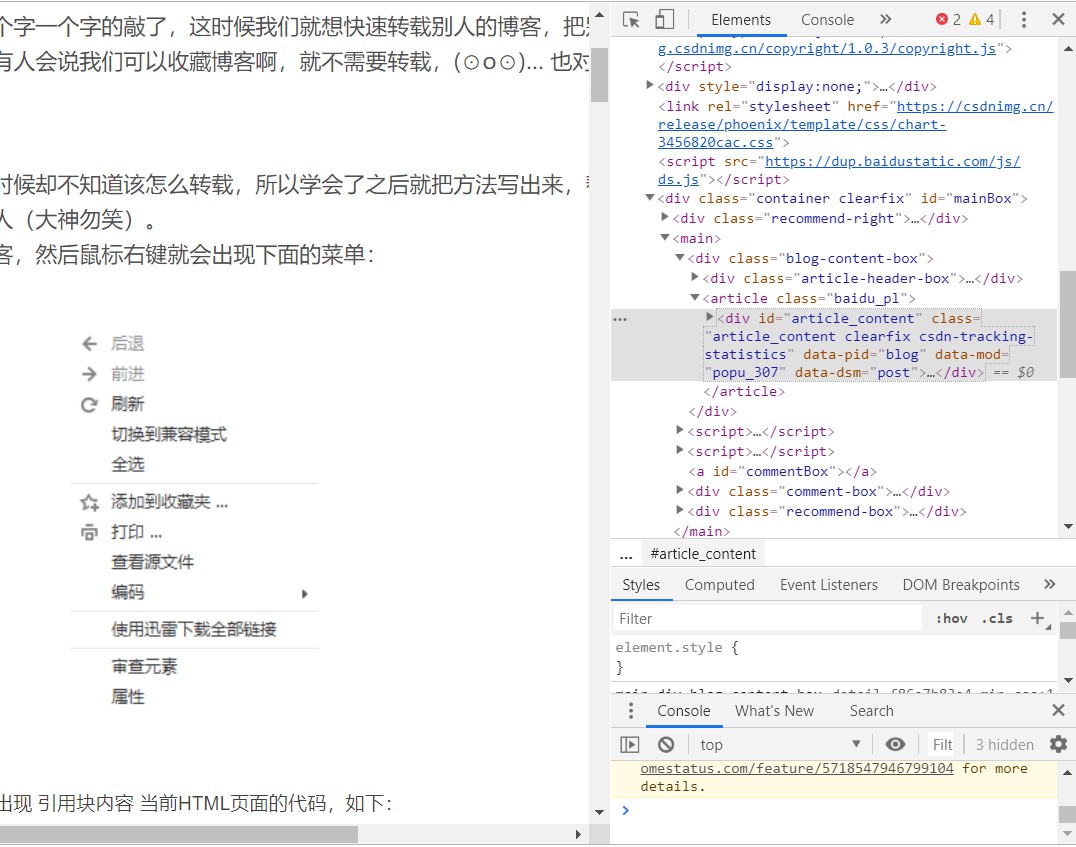
Task: Expand the recommend-box div node
Action: [x=679, y=510]
